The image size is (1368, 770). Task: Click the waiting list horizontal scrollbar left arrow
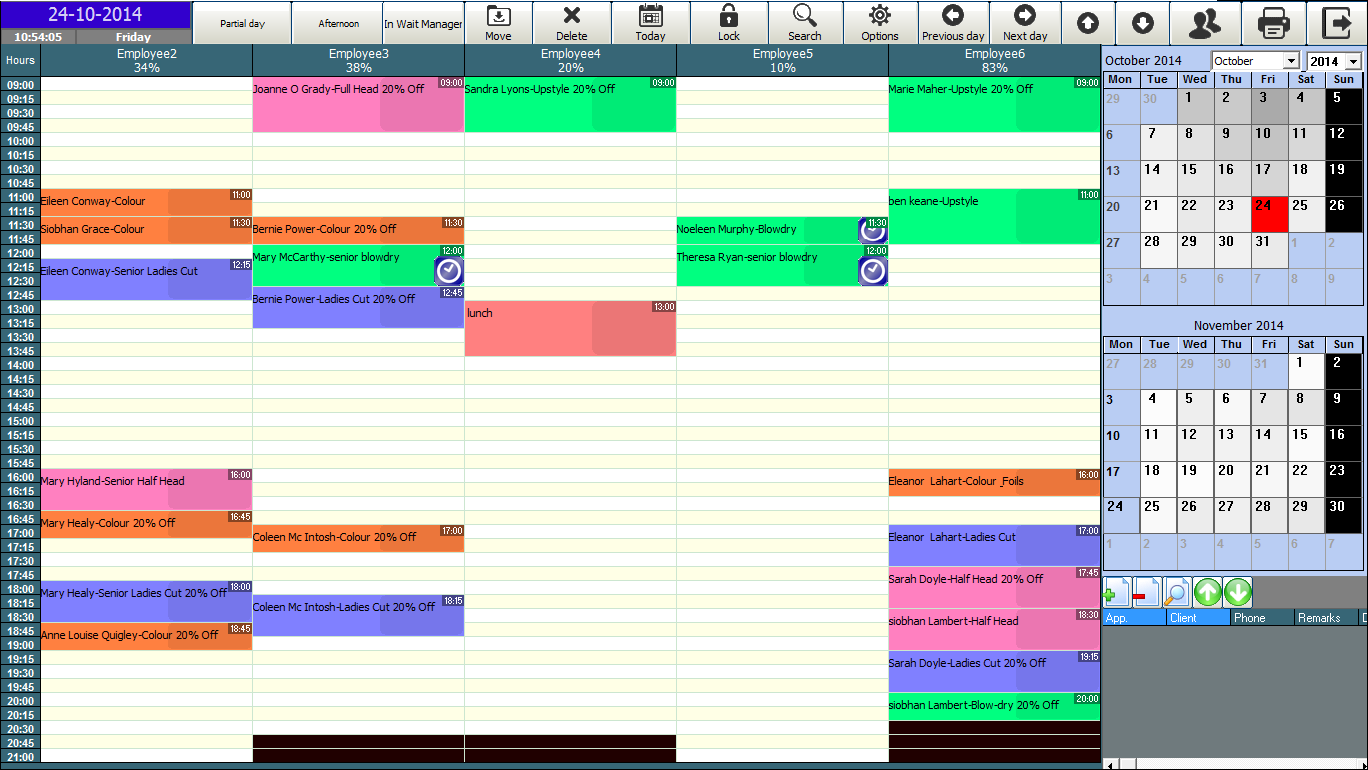pyautogui.click(x=1109, y=764)
